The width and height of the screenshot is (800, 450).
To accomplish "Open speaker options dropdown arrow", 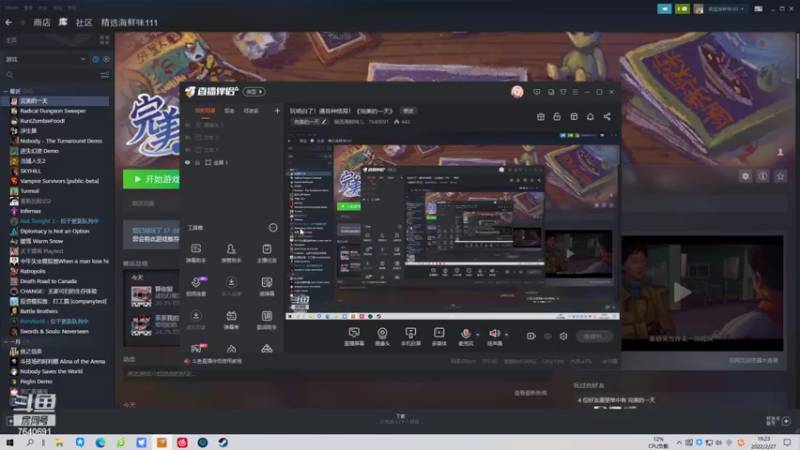I will [506, 335].
